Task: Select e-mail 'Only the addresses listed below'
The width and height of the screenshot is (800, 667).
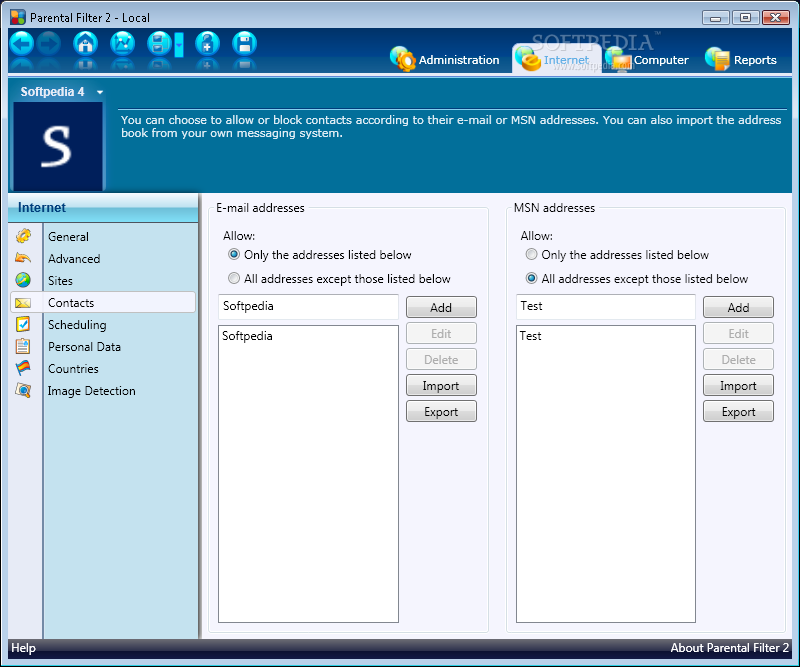Action: (x=234, y=254)
